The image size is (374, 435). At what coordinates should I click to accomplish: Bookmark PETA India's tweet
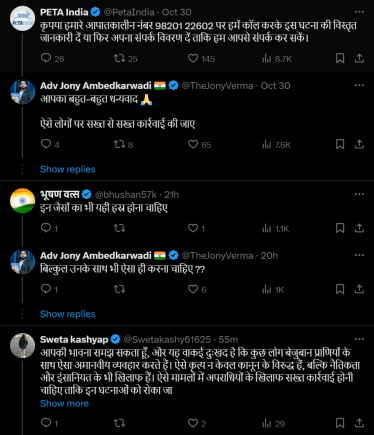click(x=340, y=58)
